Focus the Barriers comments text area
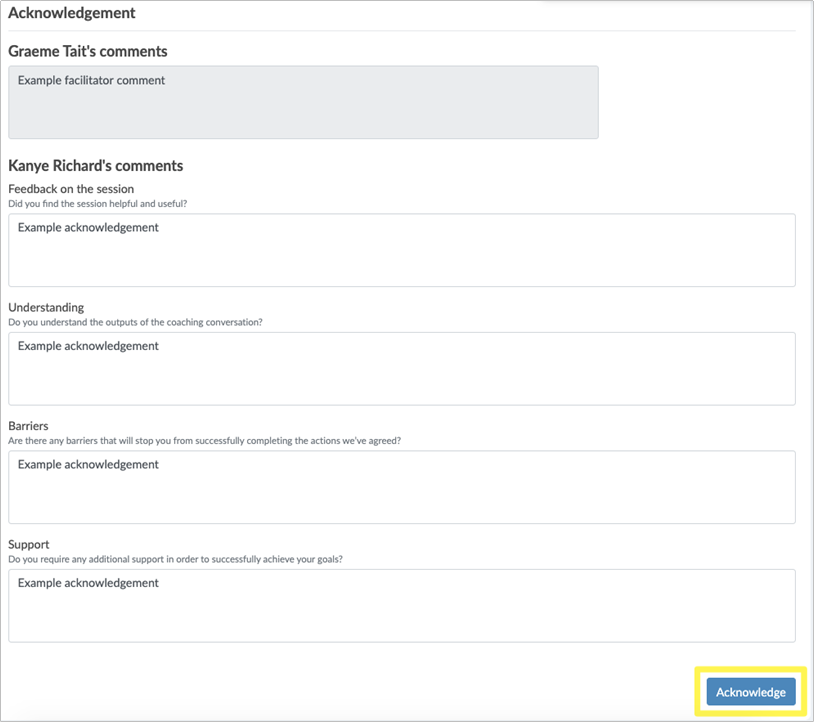This screenshot has width=814, height=722. (x=402, y=487)
